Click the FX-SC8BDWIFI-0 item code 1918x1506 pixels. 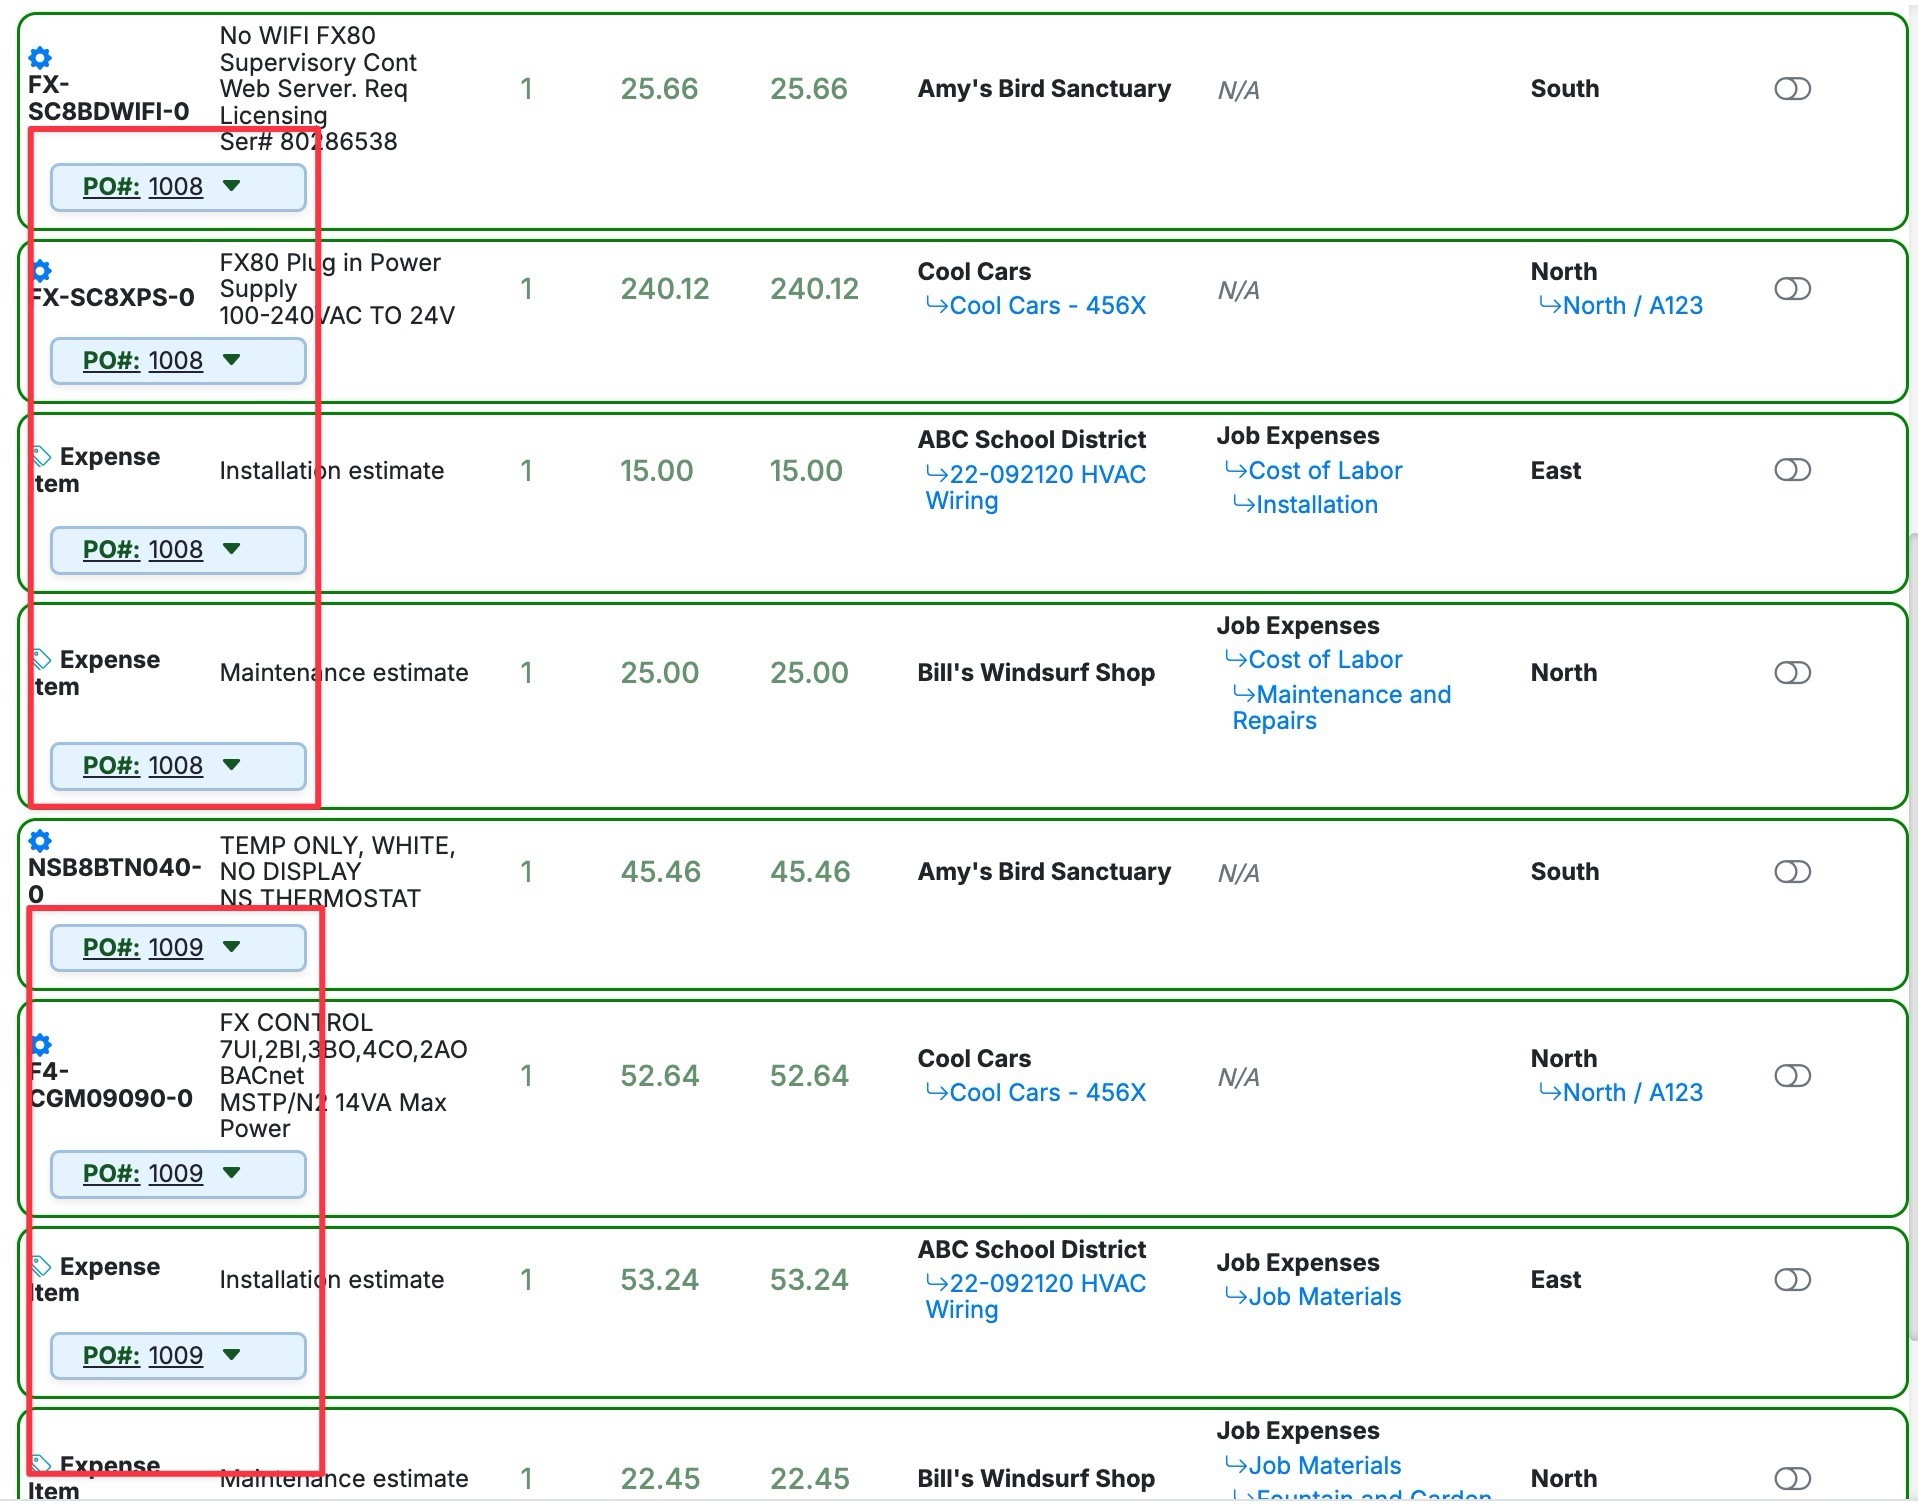pos(108,98)
